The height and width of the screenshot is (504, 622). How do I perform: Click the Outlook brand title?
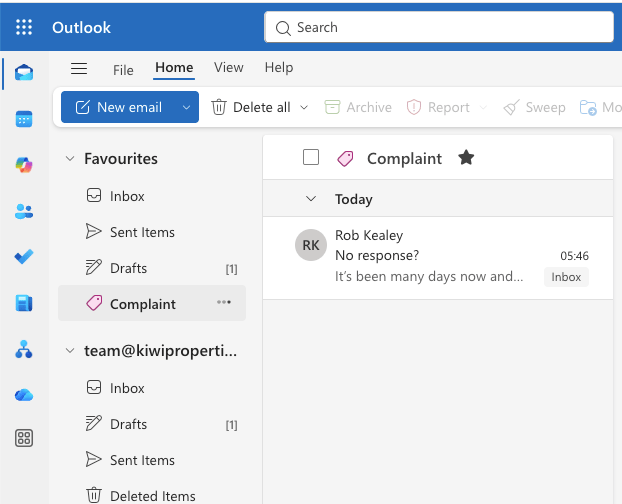click(81, 27)
